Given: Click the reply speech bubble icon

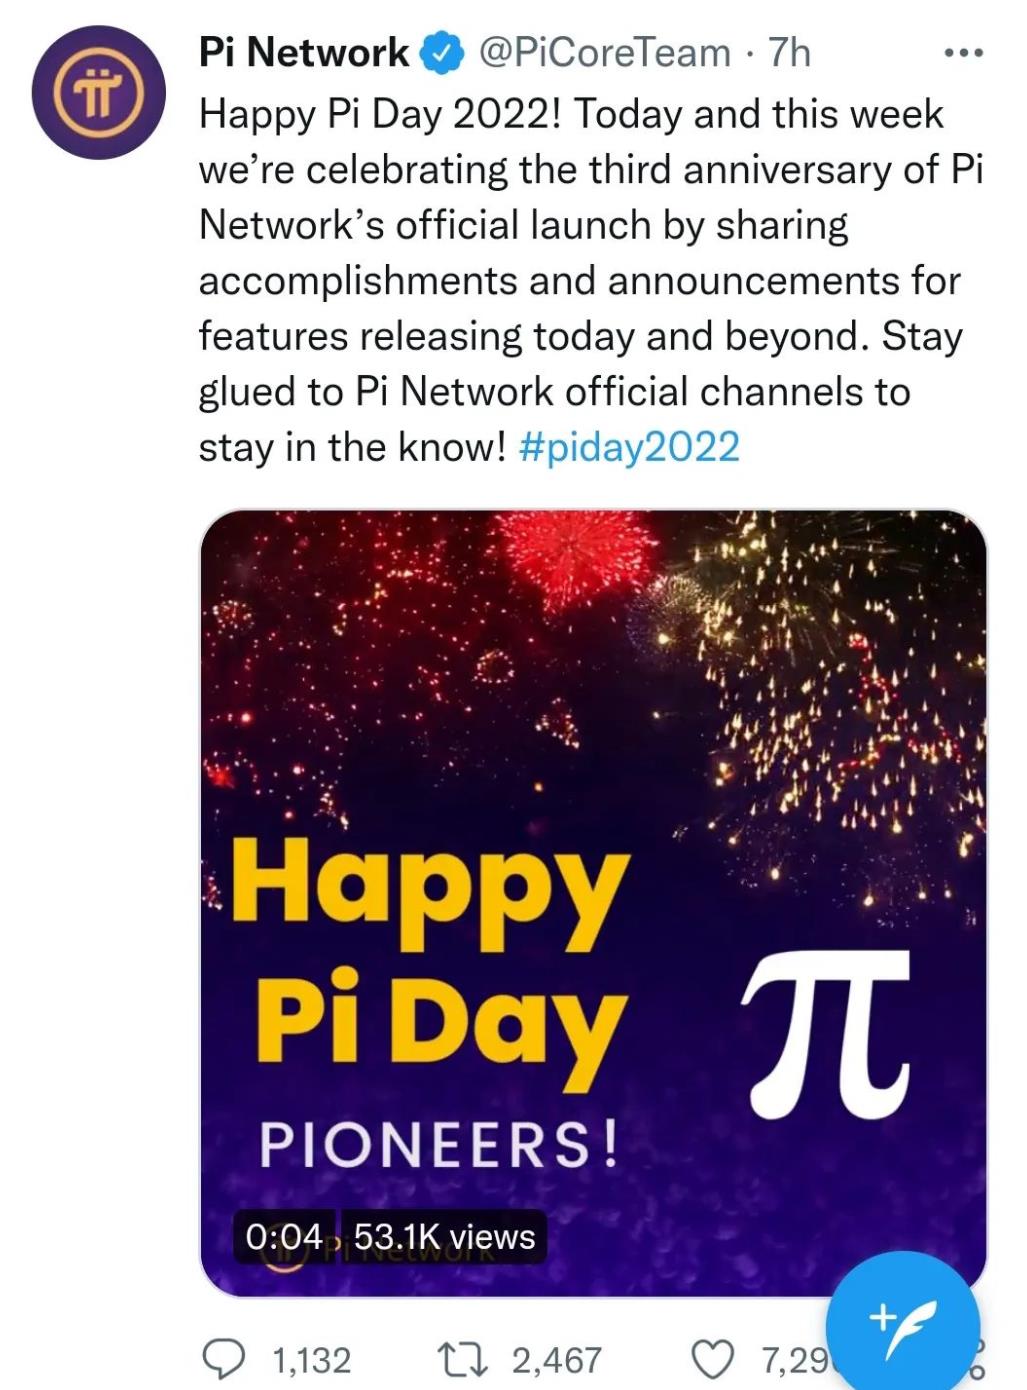Looking at the screenshot, I should pyautogui.click(x=222, y=1358).
